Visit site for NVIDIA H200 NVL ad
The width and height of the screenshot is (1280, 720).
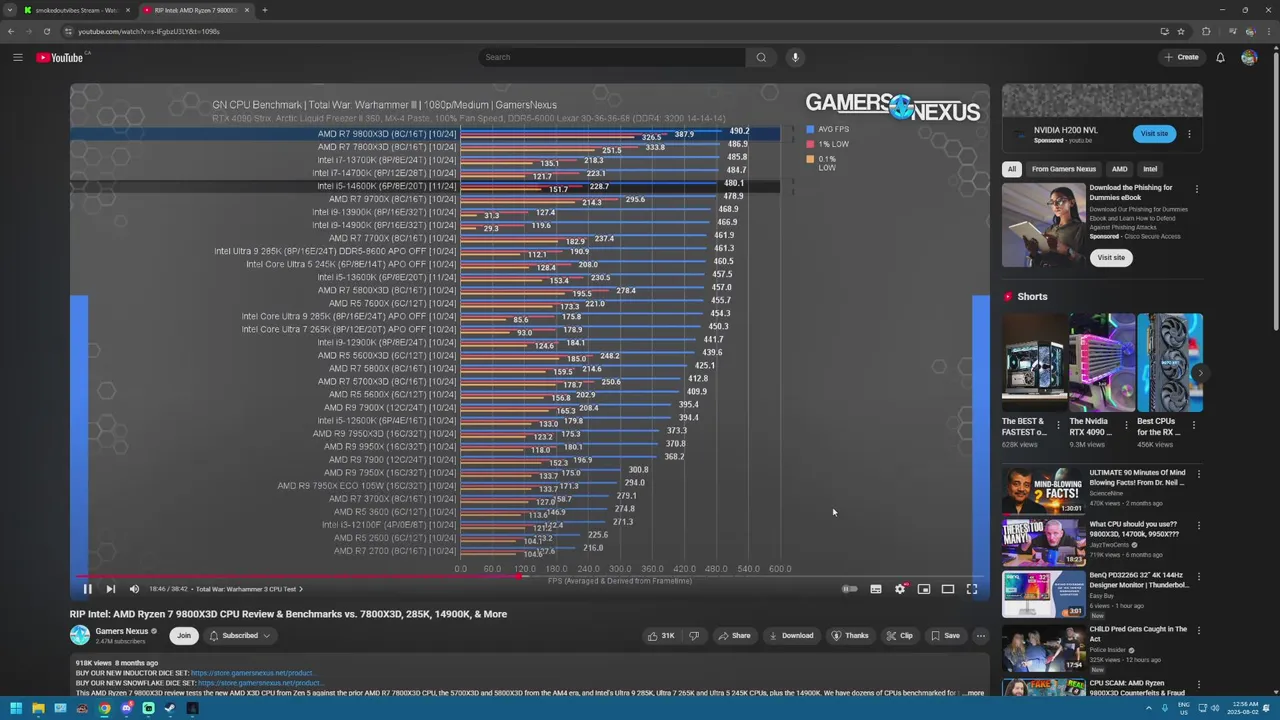click(x=1154, y=133)
